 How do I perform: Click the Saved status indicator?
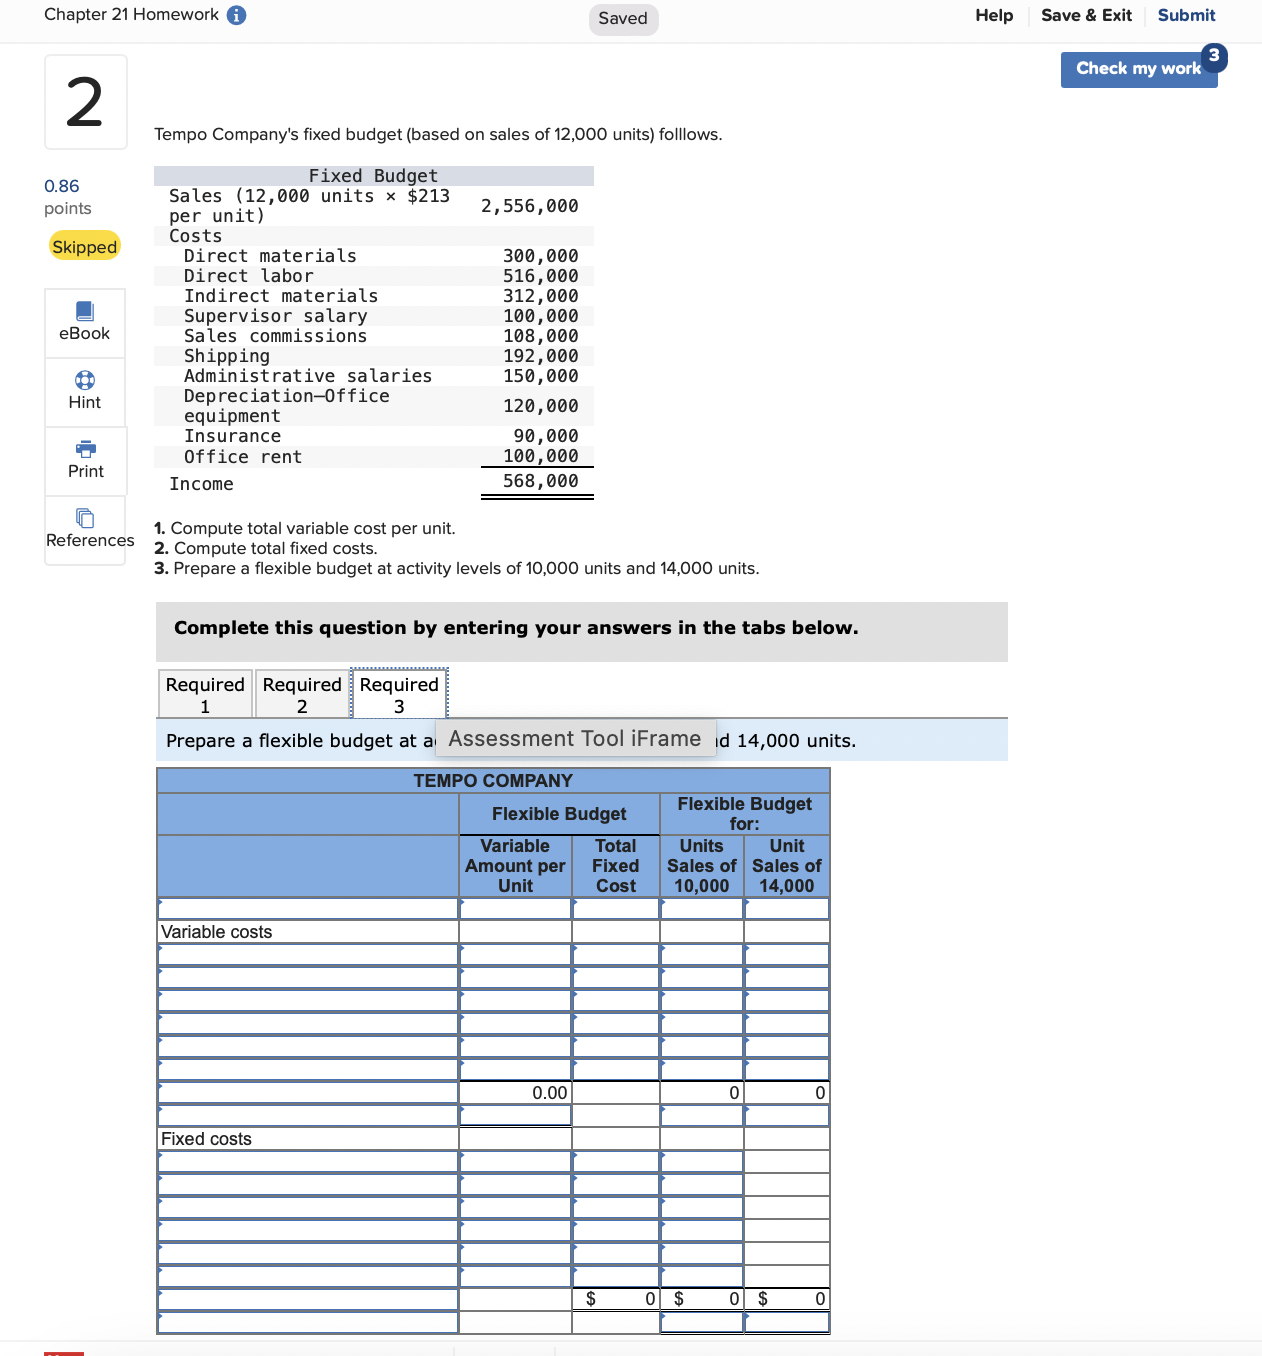(623, 19)
